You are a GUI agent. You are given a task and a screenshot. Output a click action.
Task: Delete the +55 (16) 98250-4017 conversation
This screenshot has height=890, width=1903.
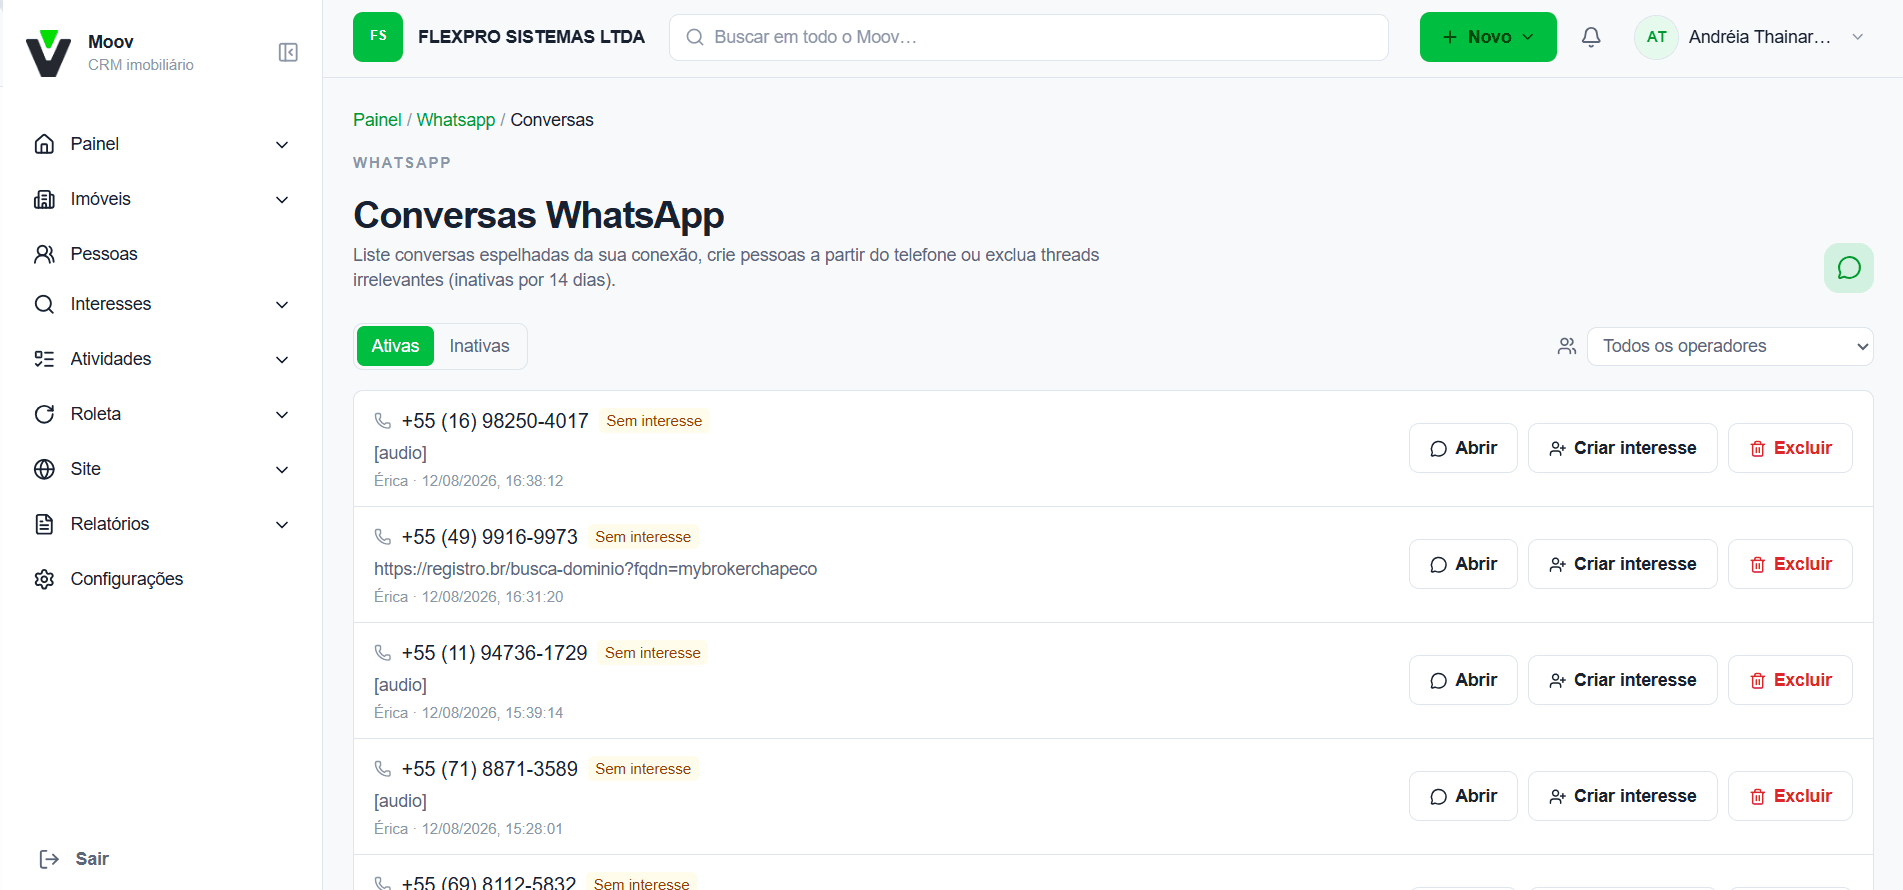[1790, 448]
